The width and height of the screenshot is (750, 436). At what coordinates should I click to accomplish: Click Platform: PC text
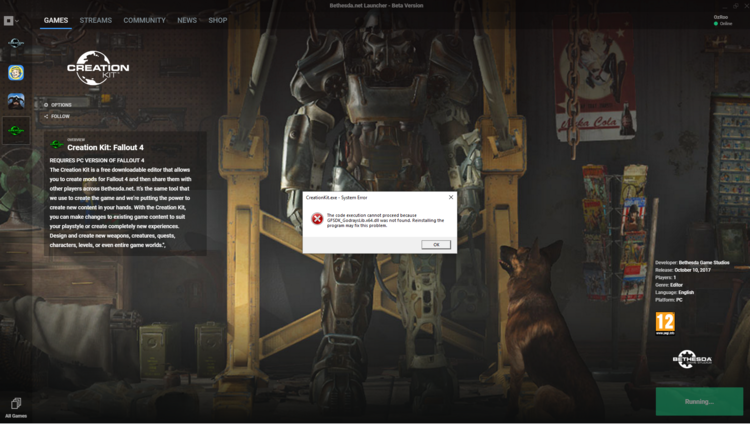[668, 300]
